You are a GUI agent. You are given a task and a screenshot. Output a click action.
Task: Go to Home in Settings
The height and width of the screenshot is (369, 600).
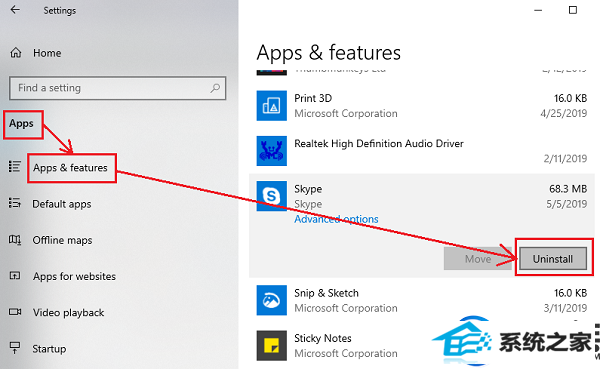47,53
